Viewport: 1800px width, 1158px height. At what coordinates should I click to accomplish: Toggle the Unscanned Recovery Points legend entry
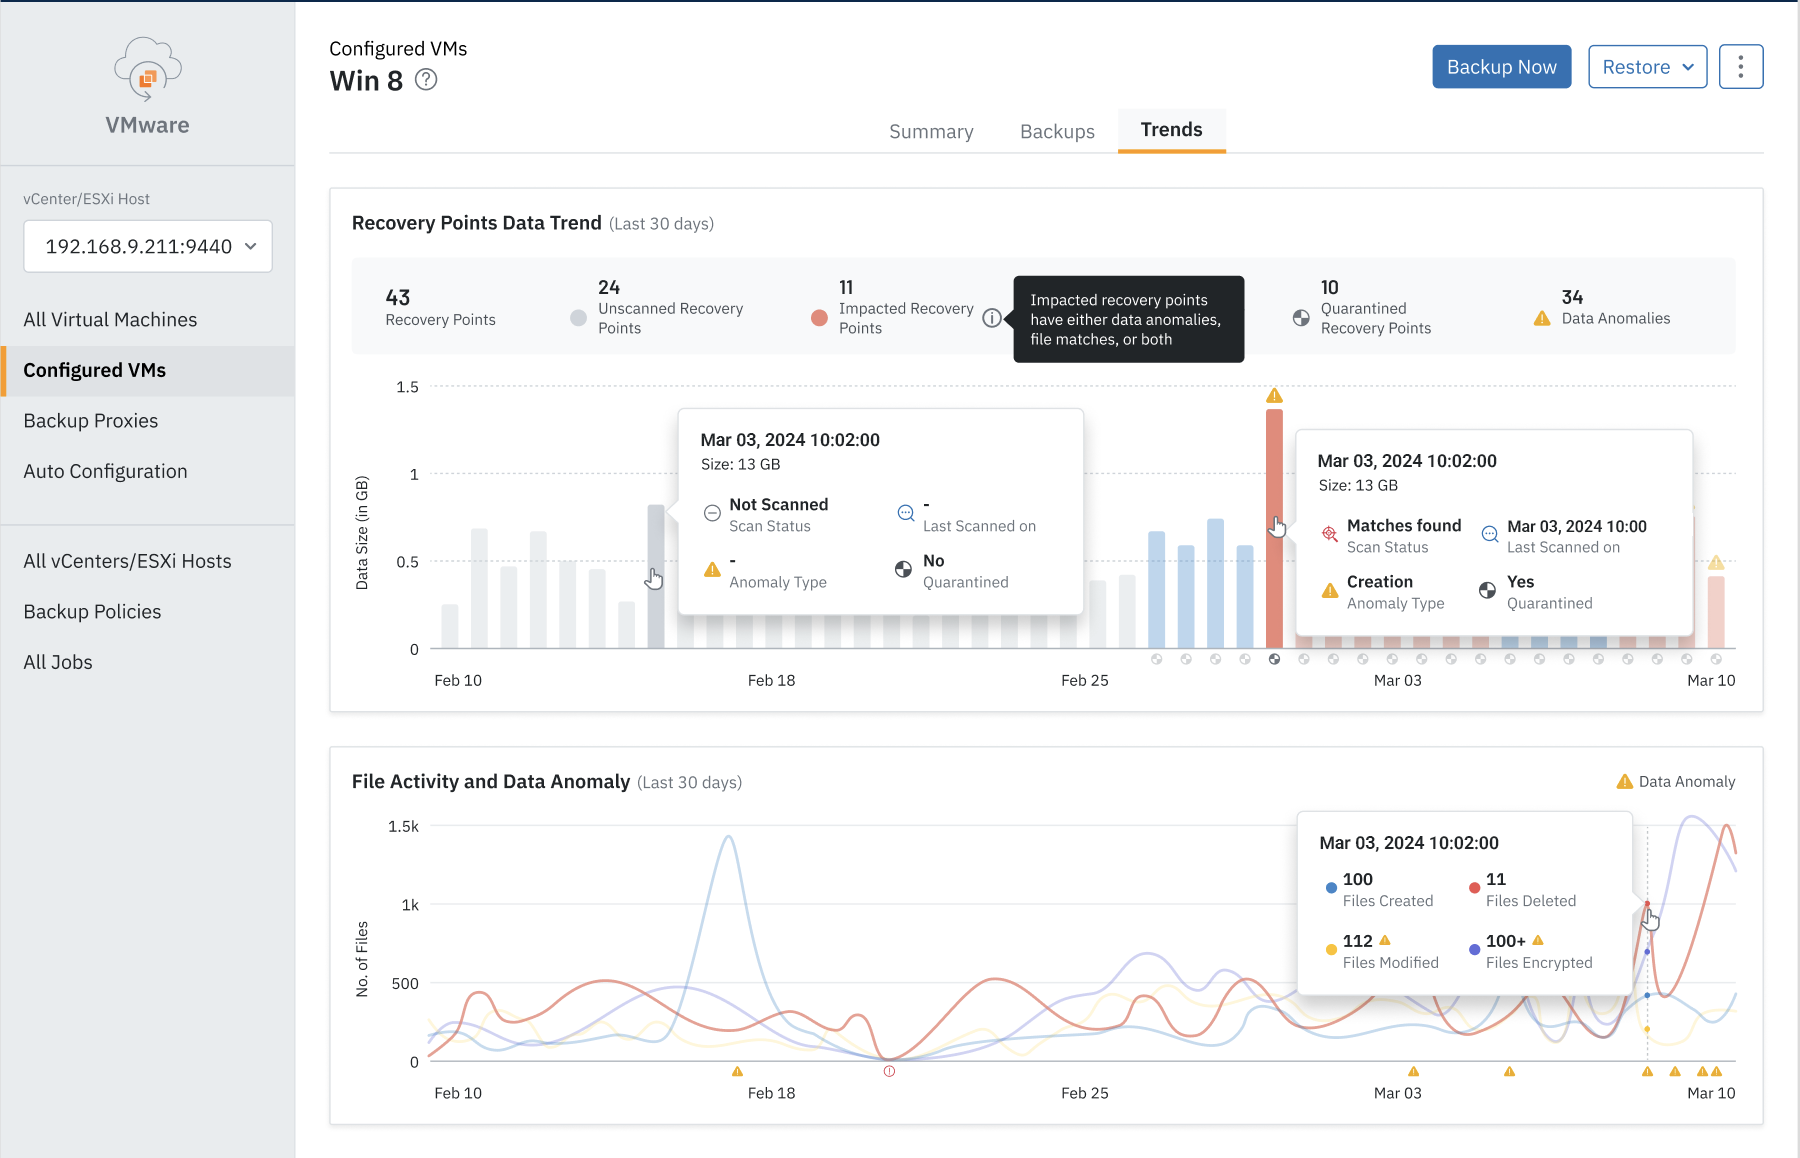(578, 317)
